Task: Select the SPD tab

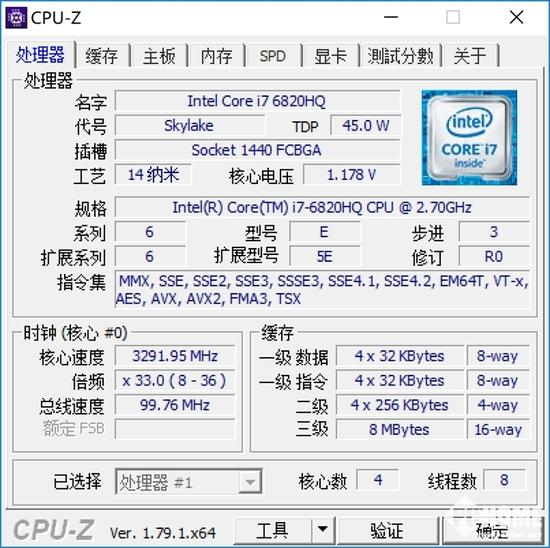Action: (x=273, y=56)
